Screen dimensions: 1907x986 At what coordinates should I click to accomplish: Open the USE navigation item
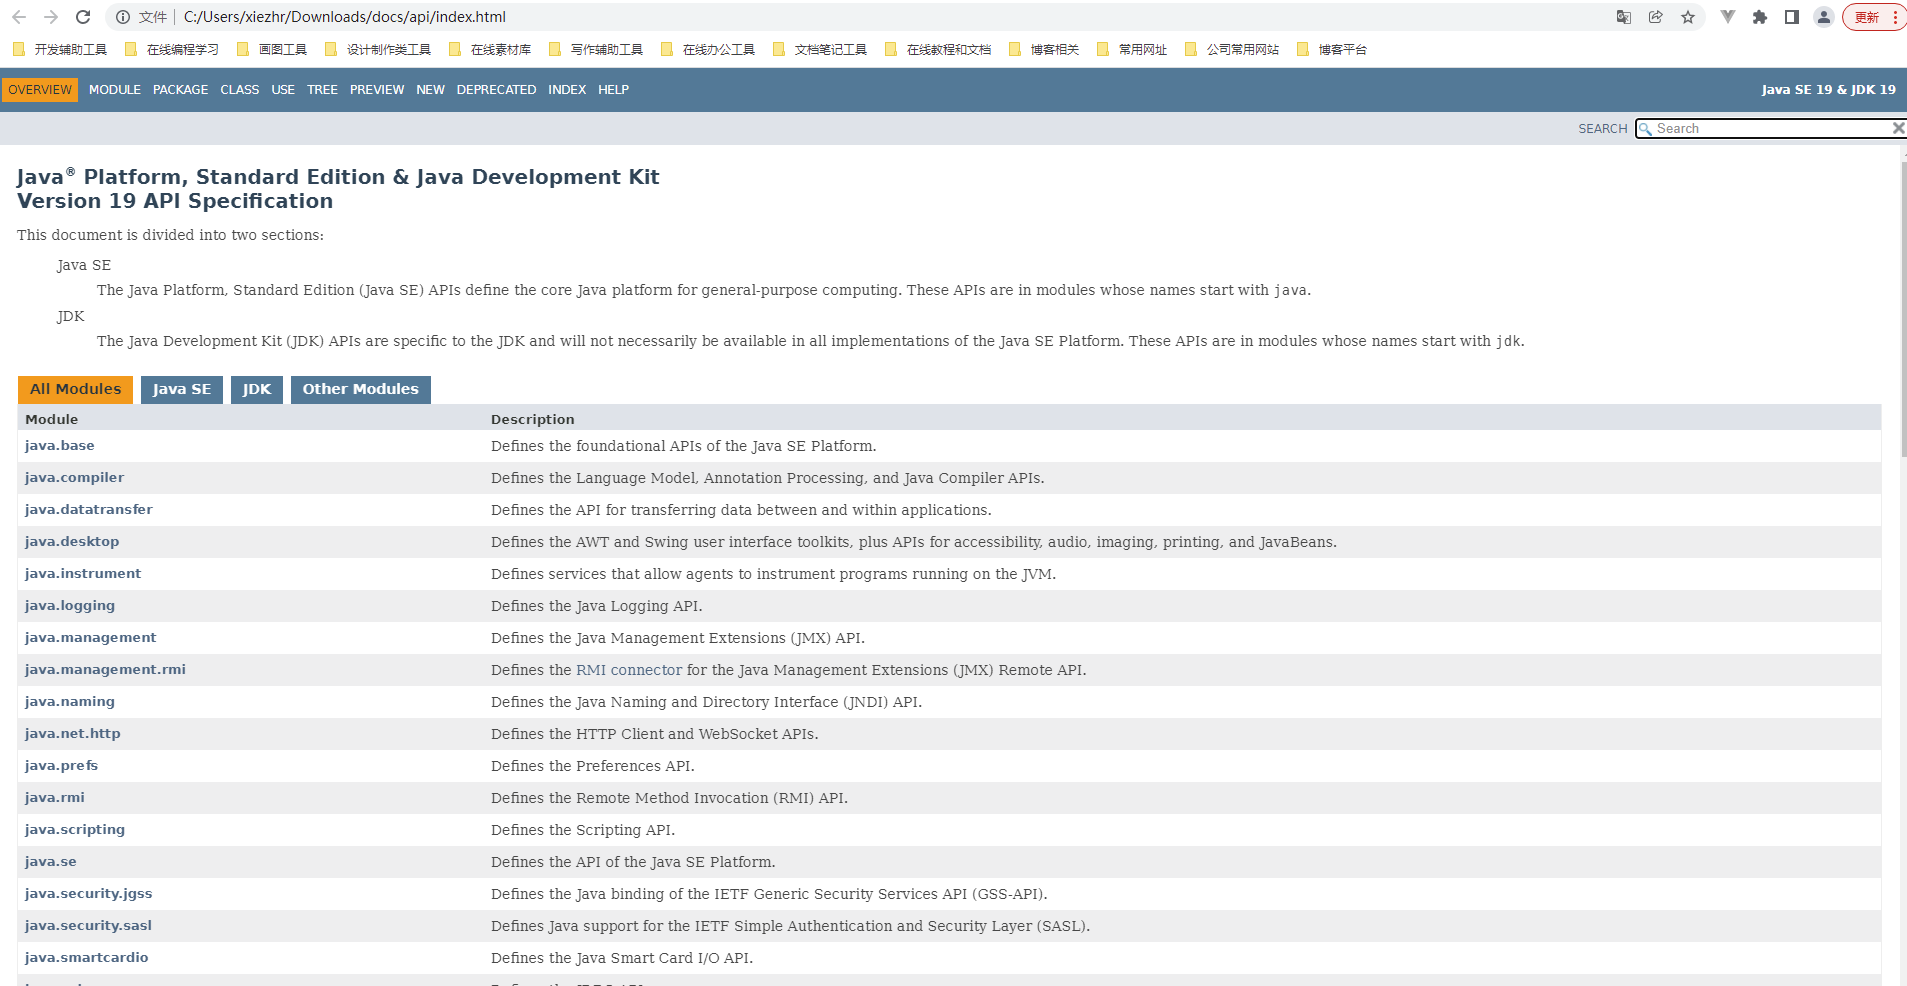pyautogui.click(x=283, y=90)
